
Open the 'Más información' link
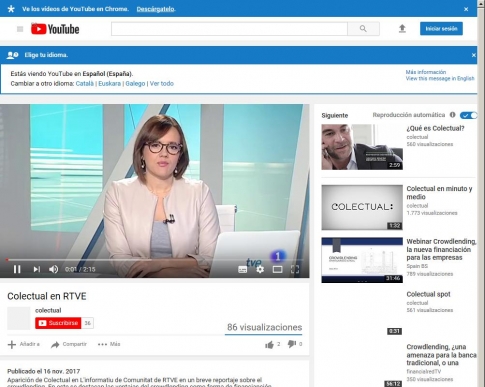426,72
